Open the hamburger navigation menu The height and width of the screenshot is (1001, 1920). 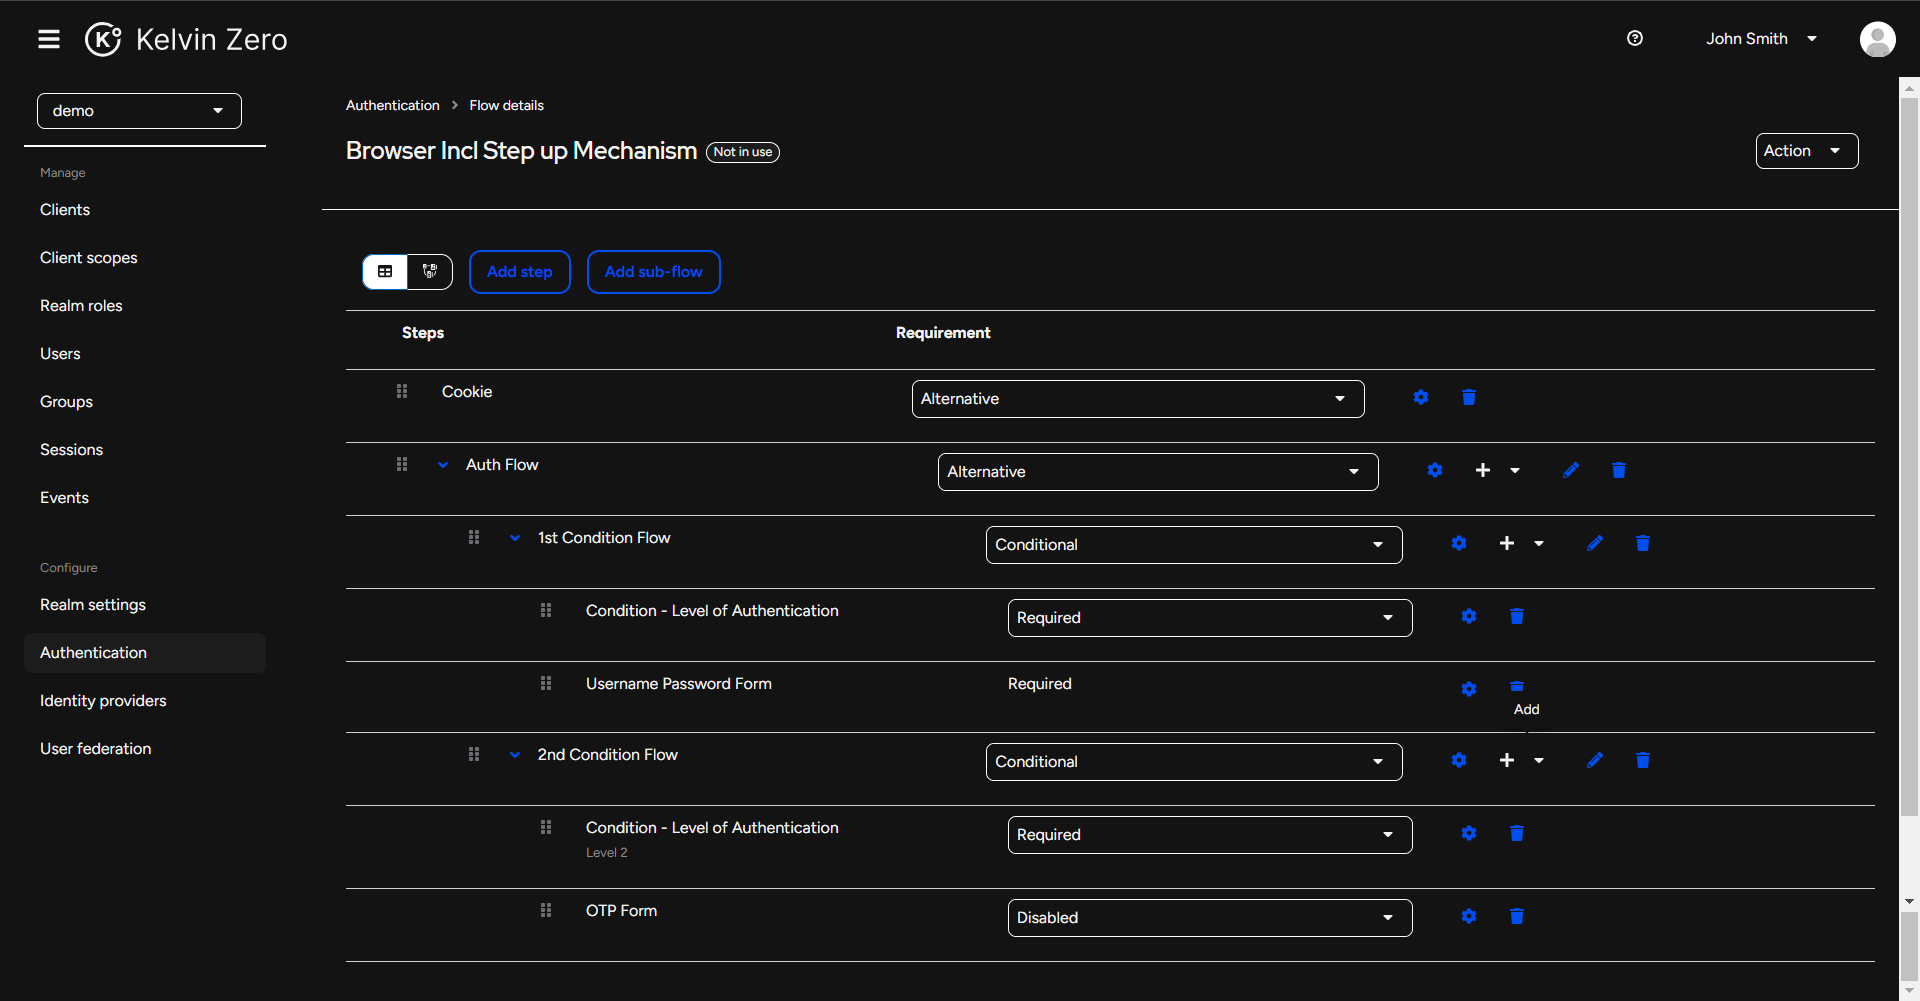(x=47, y=39)
